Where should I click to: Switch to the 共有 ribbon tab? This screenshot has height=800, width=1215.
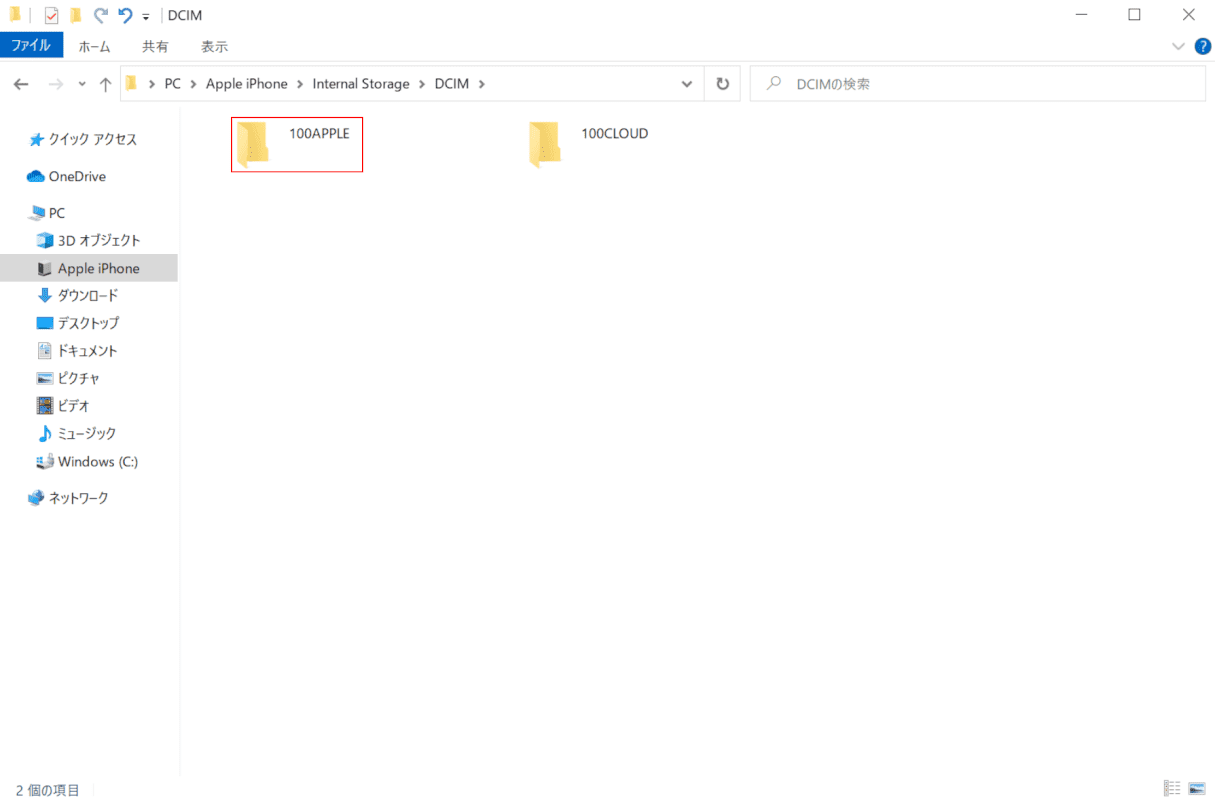[155, 46]
